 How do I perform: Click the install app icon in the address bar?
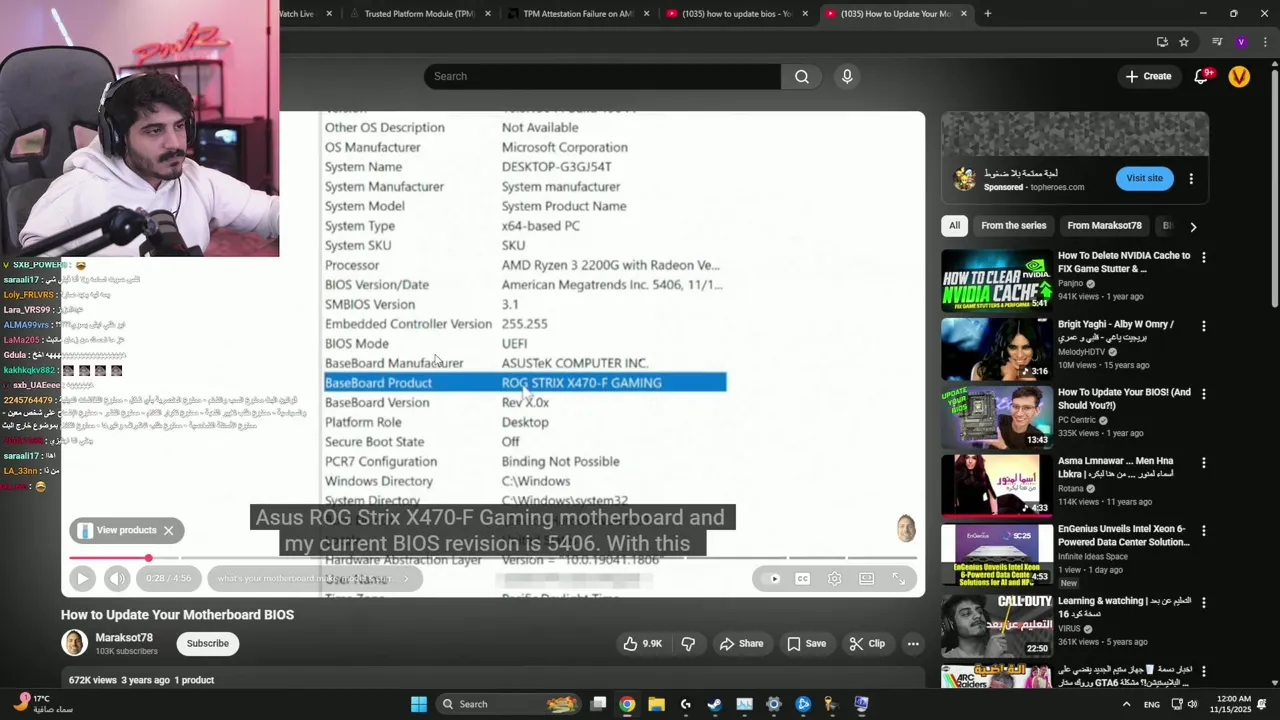tap(1162, 42)
